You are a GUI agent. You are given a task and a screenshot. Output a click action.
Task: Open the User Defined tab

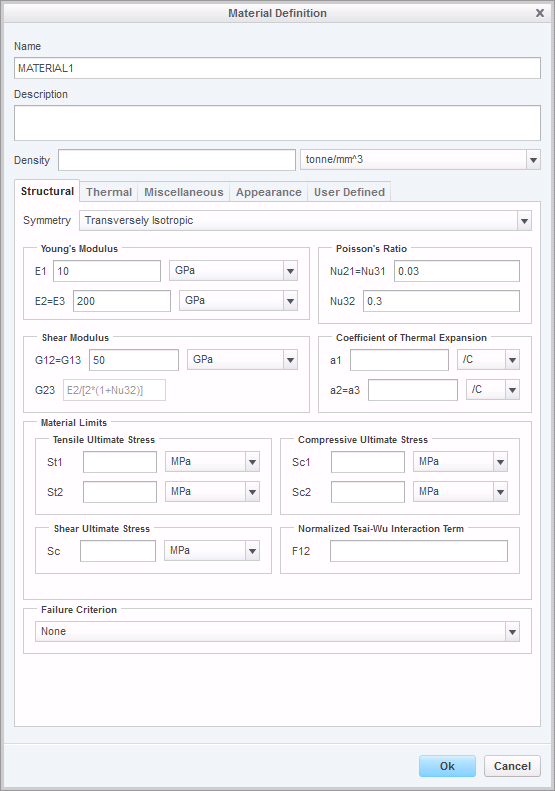click(349, 192)
